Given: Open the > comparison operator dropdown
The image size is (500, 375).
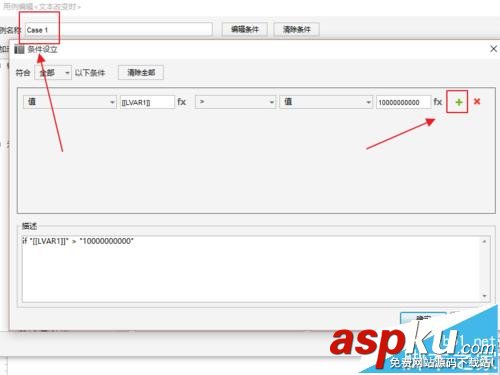Looking at the screenshot, I should pyautogui.click(x=235, y=102).
